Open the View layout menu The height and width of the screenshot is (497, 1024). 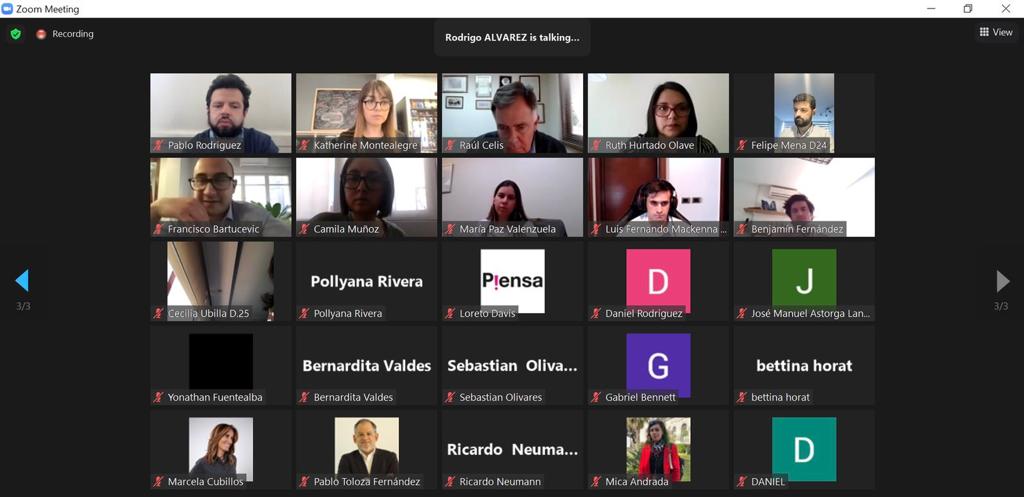(996, 32)
